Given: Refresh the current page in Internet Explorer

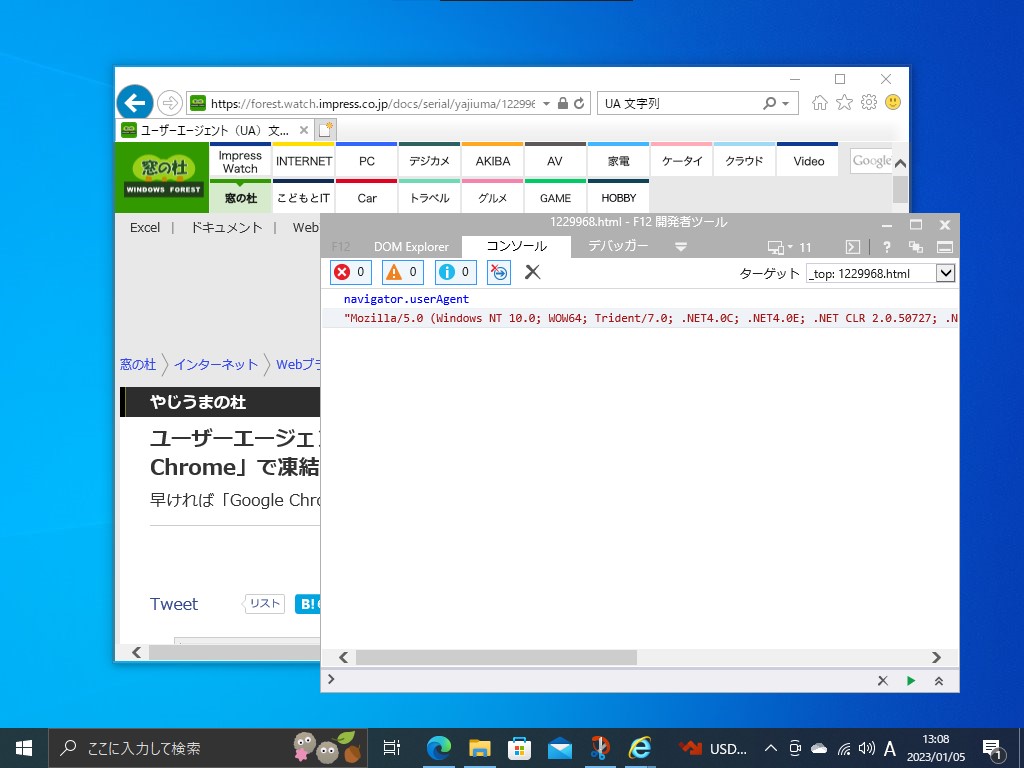Looking at the screenshot, I should tap(579, 103).
